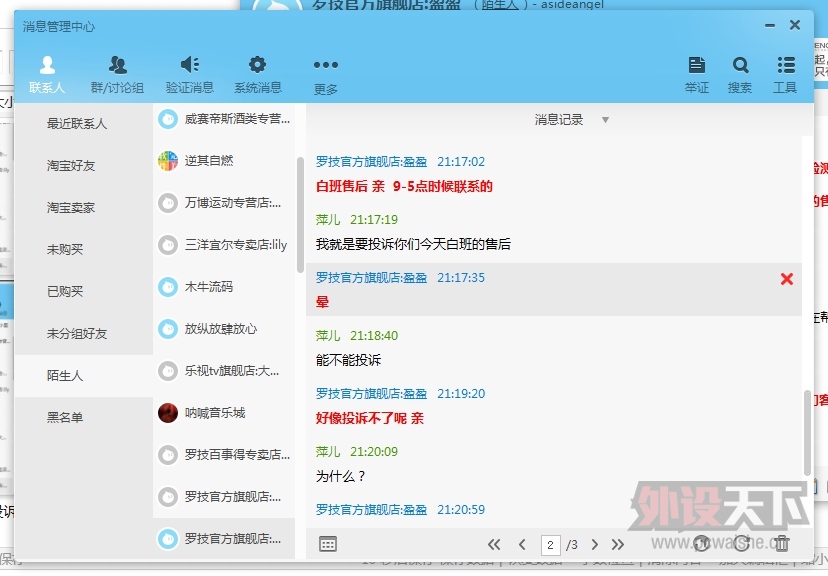This screenshot has height=576, width=828.
Task: Select 陌生人 group
Action: 83,375
